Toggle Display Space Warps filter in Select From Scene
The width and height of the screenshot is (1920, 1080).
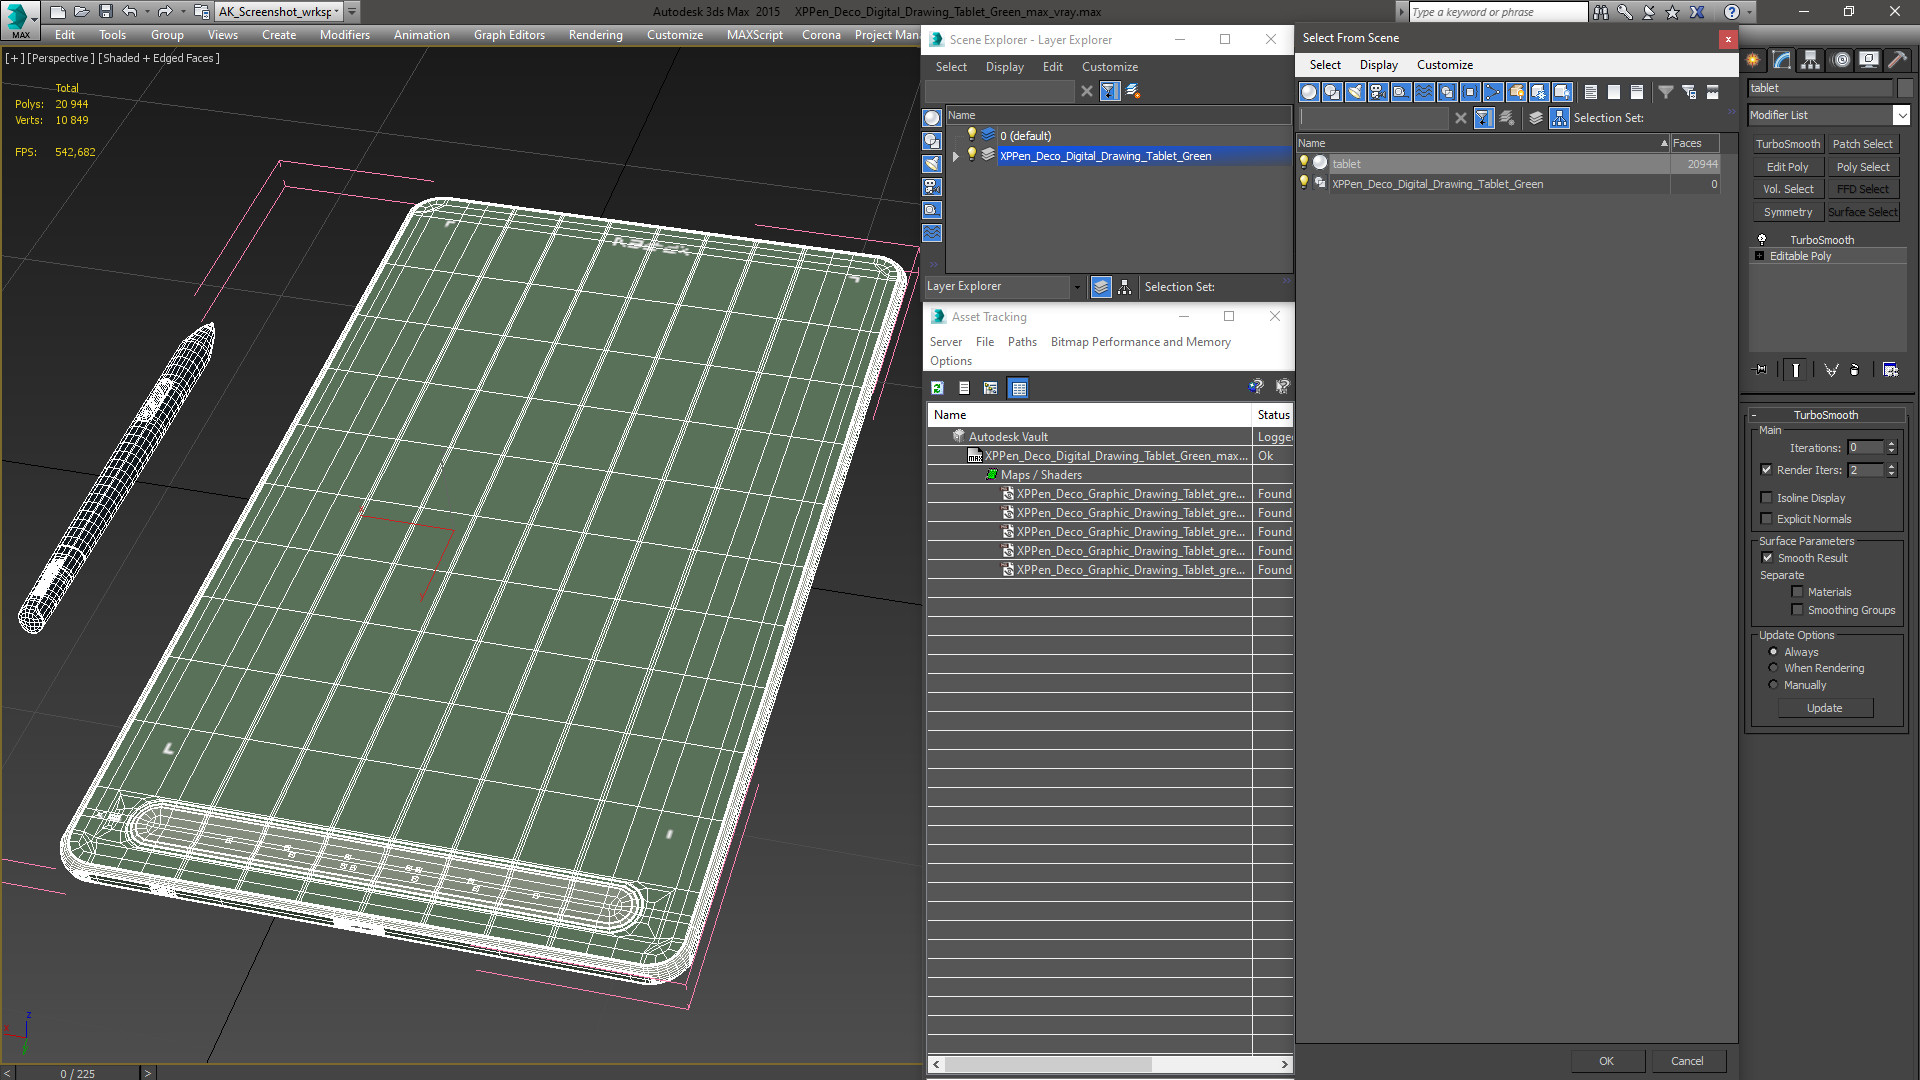click(1423, 92)
